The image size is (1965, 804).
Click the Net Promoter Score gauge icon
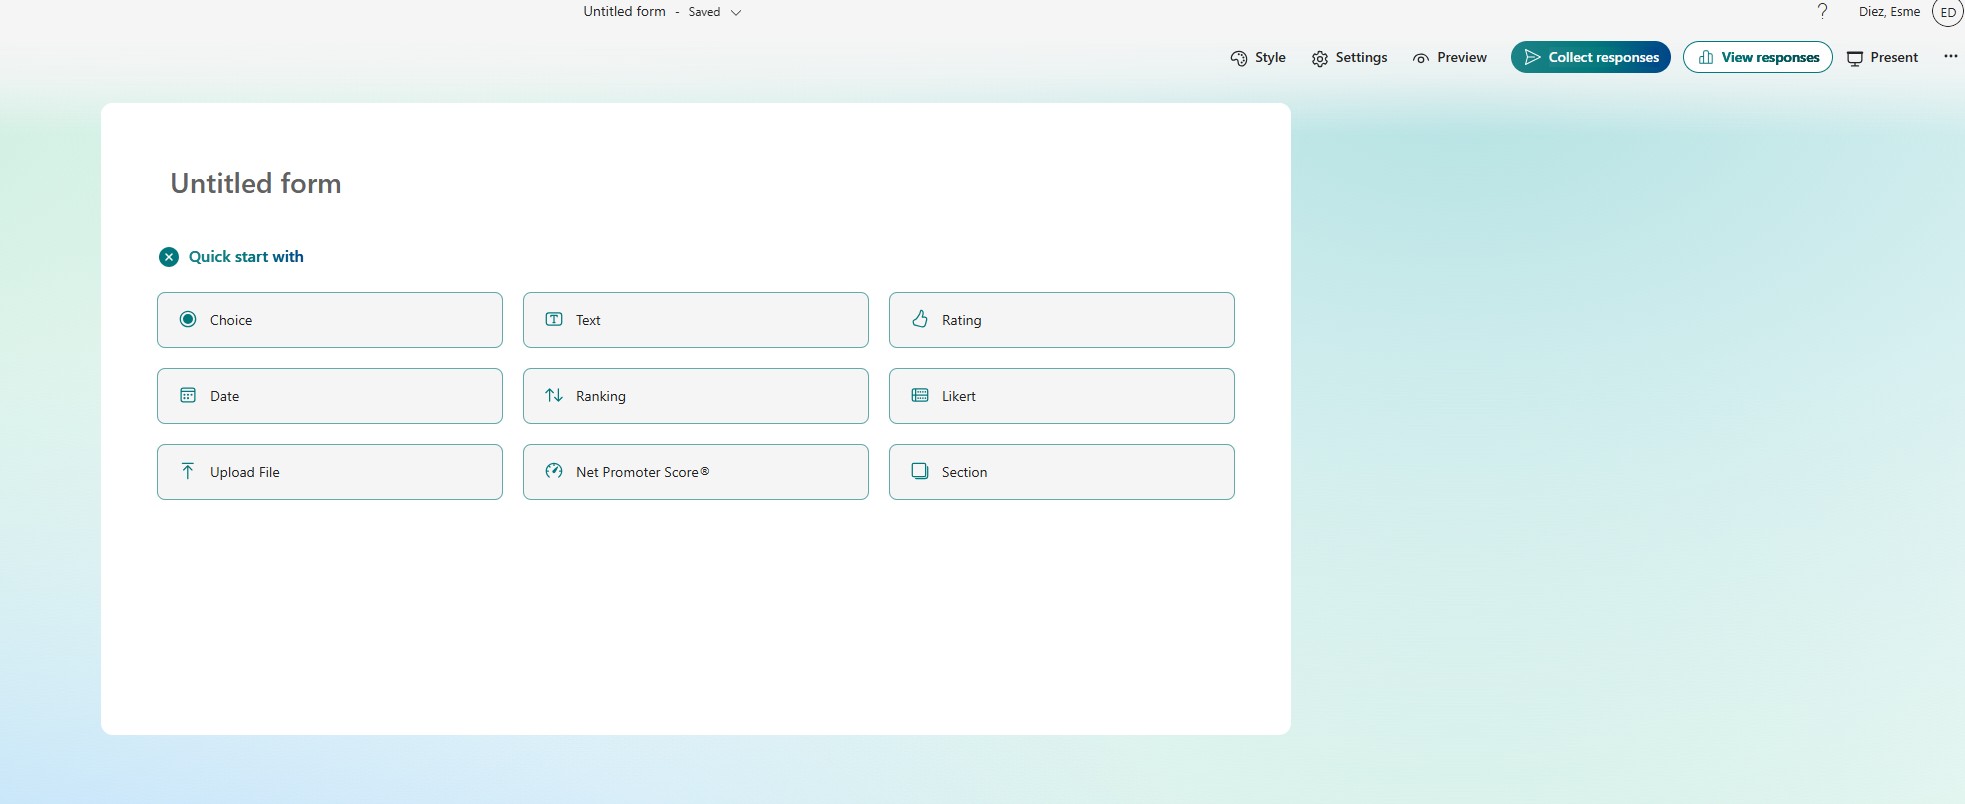click(x=553, y=471)
